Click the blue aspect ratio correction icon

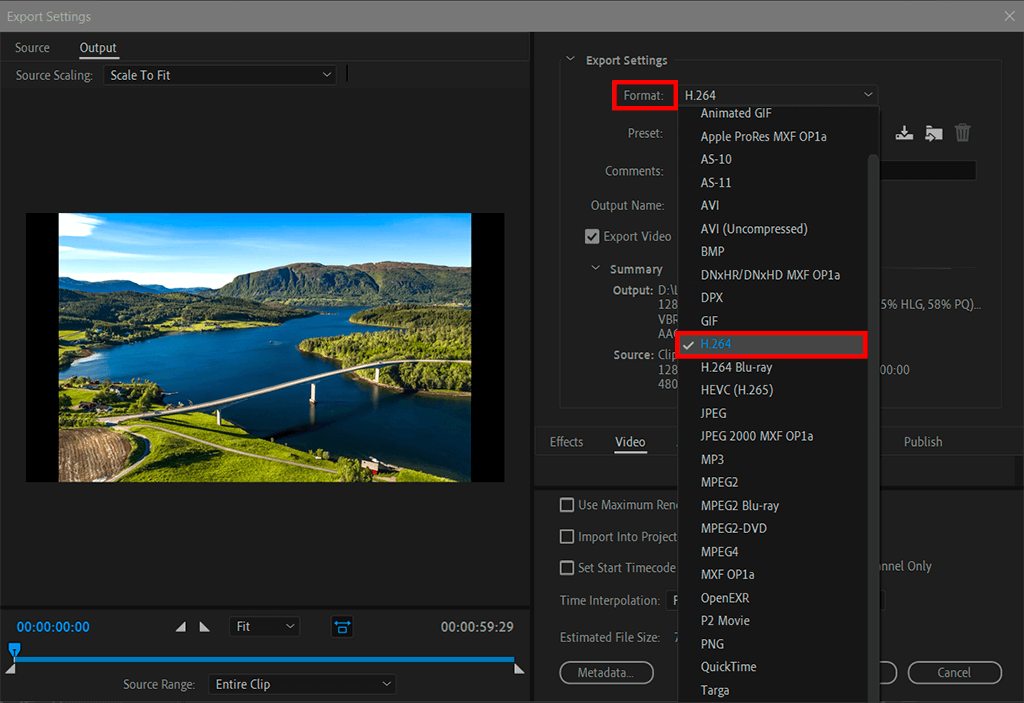pyautogui.click(x=342, y=627)
